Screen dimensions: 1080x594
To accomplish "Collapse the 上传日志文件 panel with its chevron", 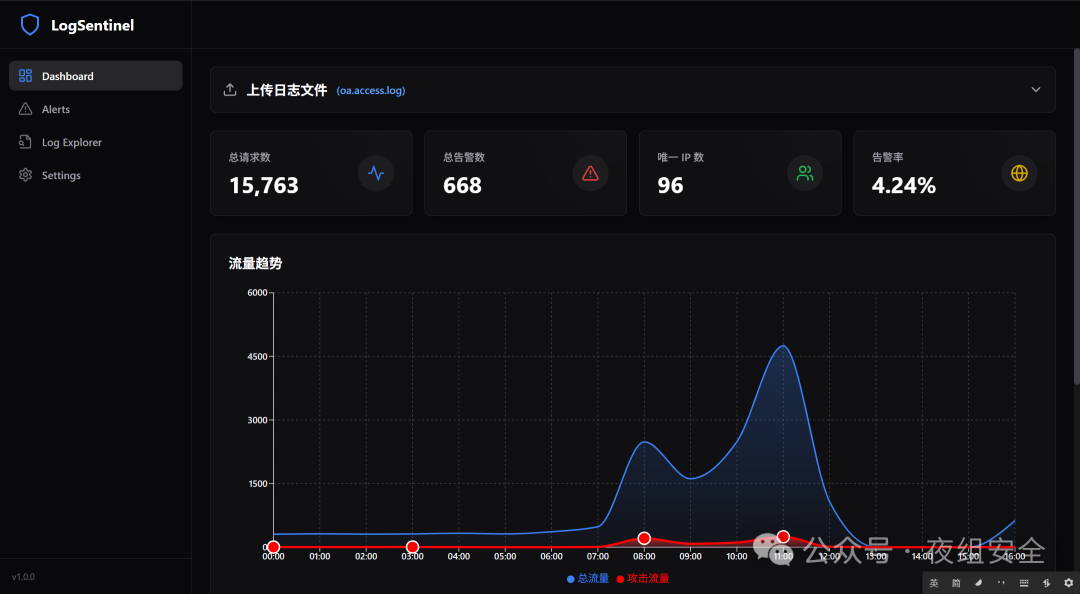I will 1036,89.
